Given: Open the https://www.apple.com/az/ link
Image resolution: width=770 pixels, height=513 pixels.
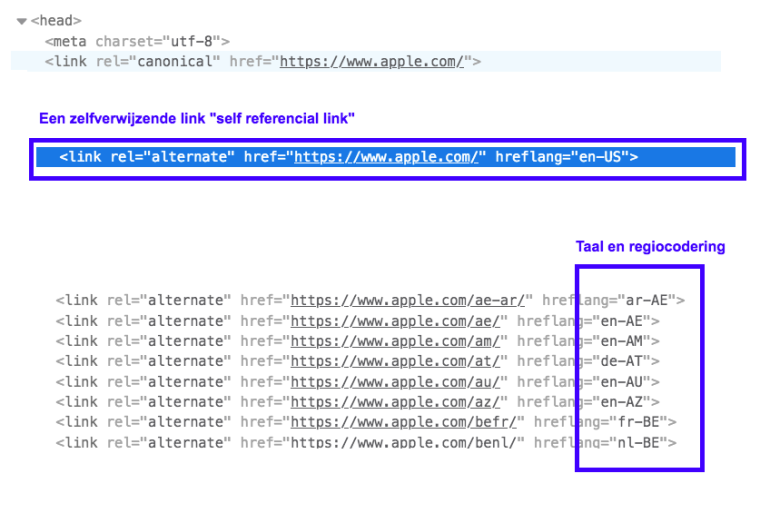Looking at the screenshot, I should (395, 402).
